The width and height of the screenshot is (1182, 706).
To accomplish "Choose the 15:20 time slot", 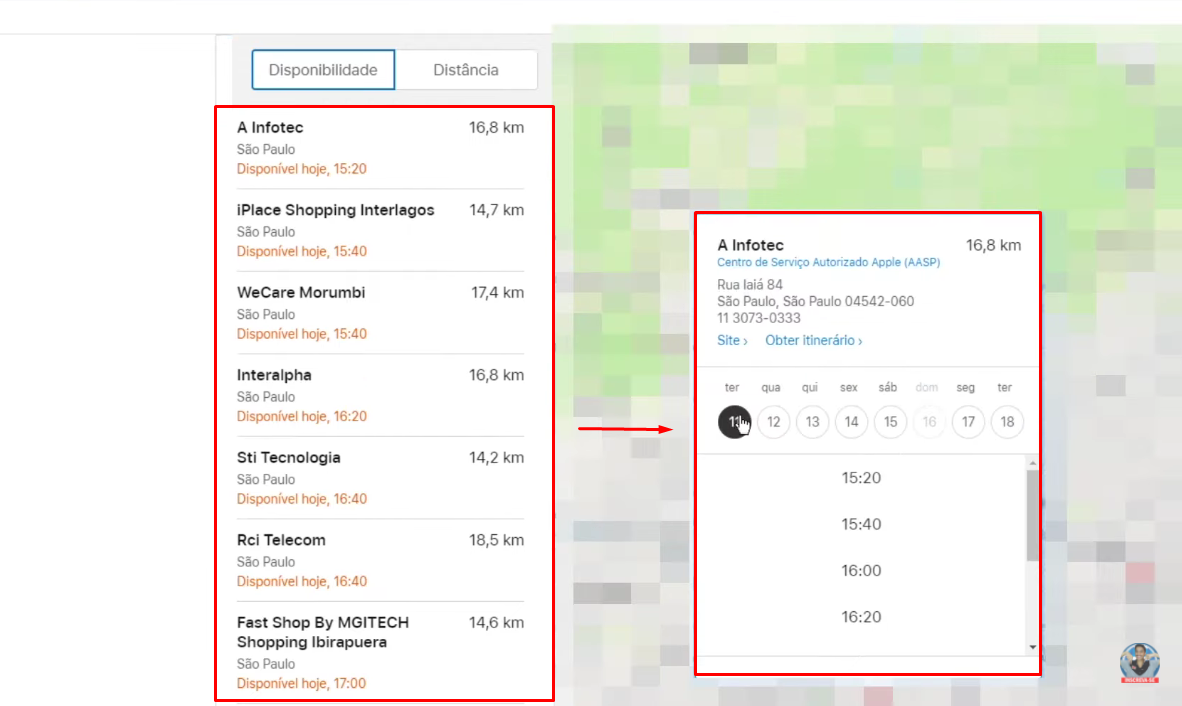I will point(861,478).
